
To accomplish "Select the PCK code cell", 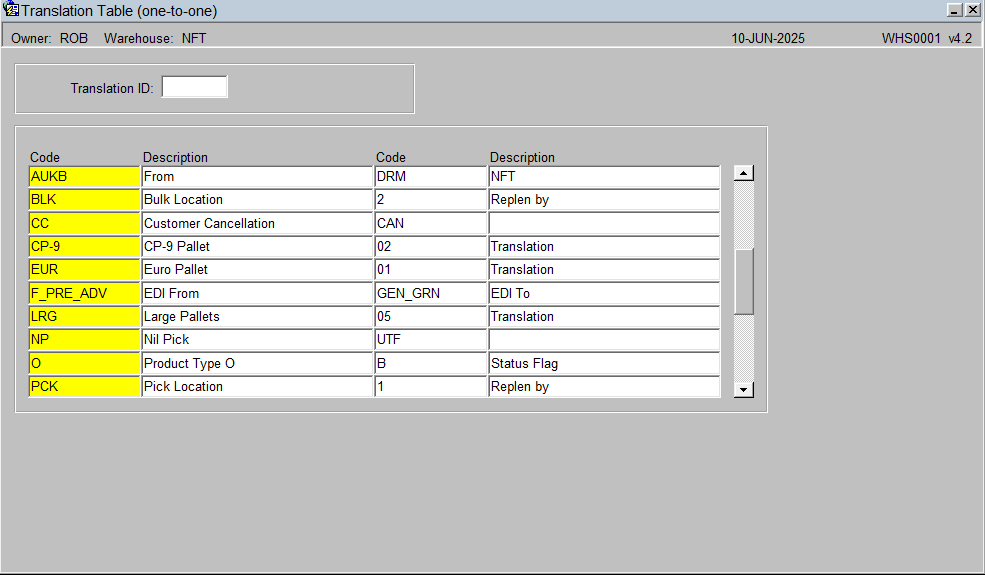I will [x=84, y=386].
